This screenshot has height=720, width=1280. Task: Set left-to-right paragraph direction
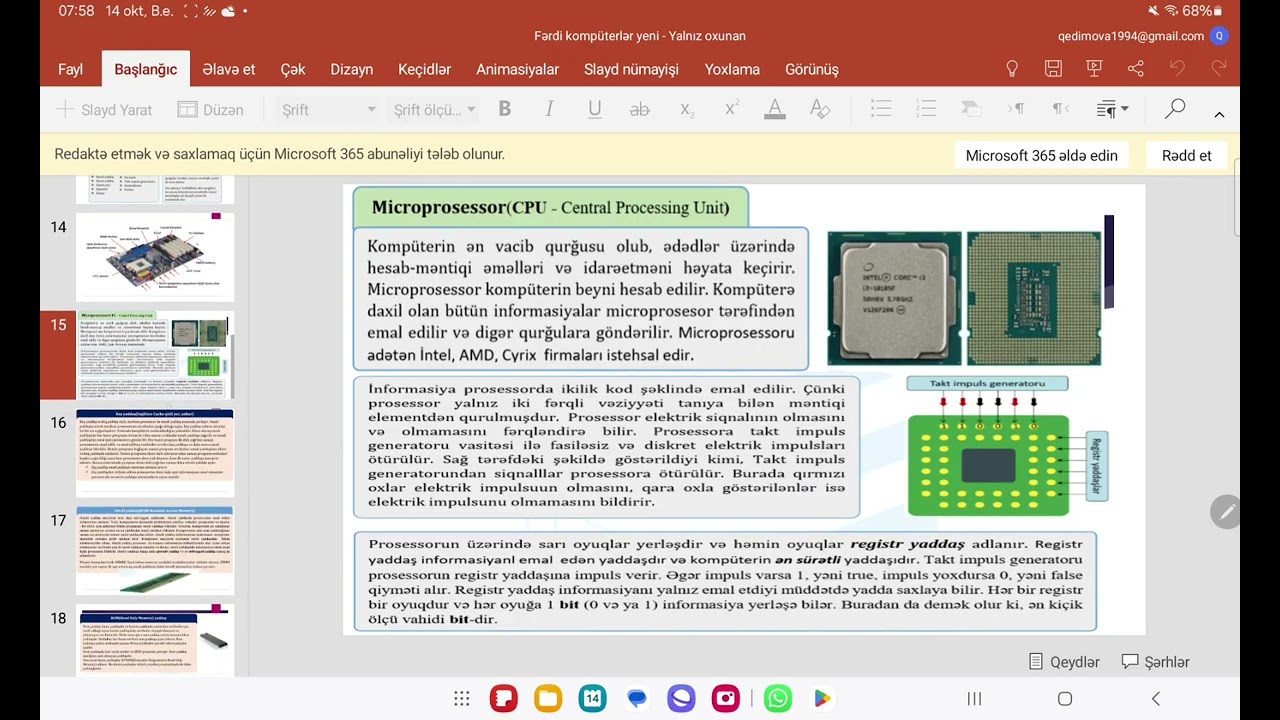click(1016, 109)
